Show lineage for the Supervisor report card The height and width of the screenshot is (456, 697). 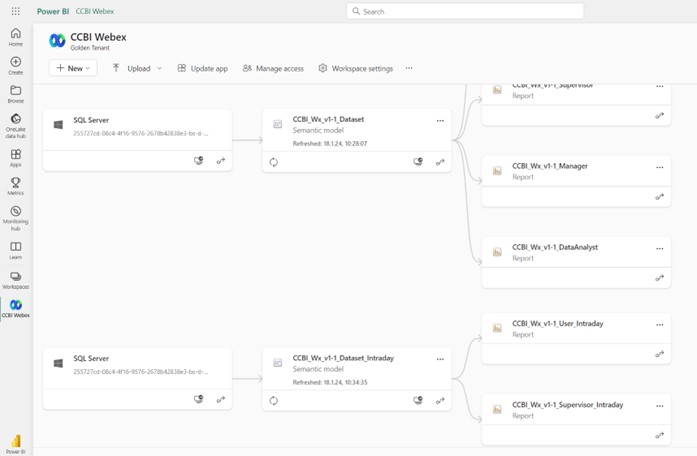click(x=660, y=116)
